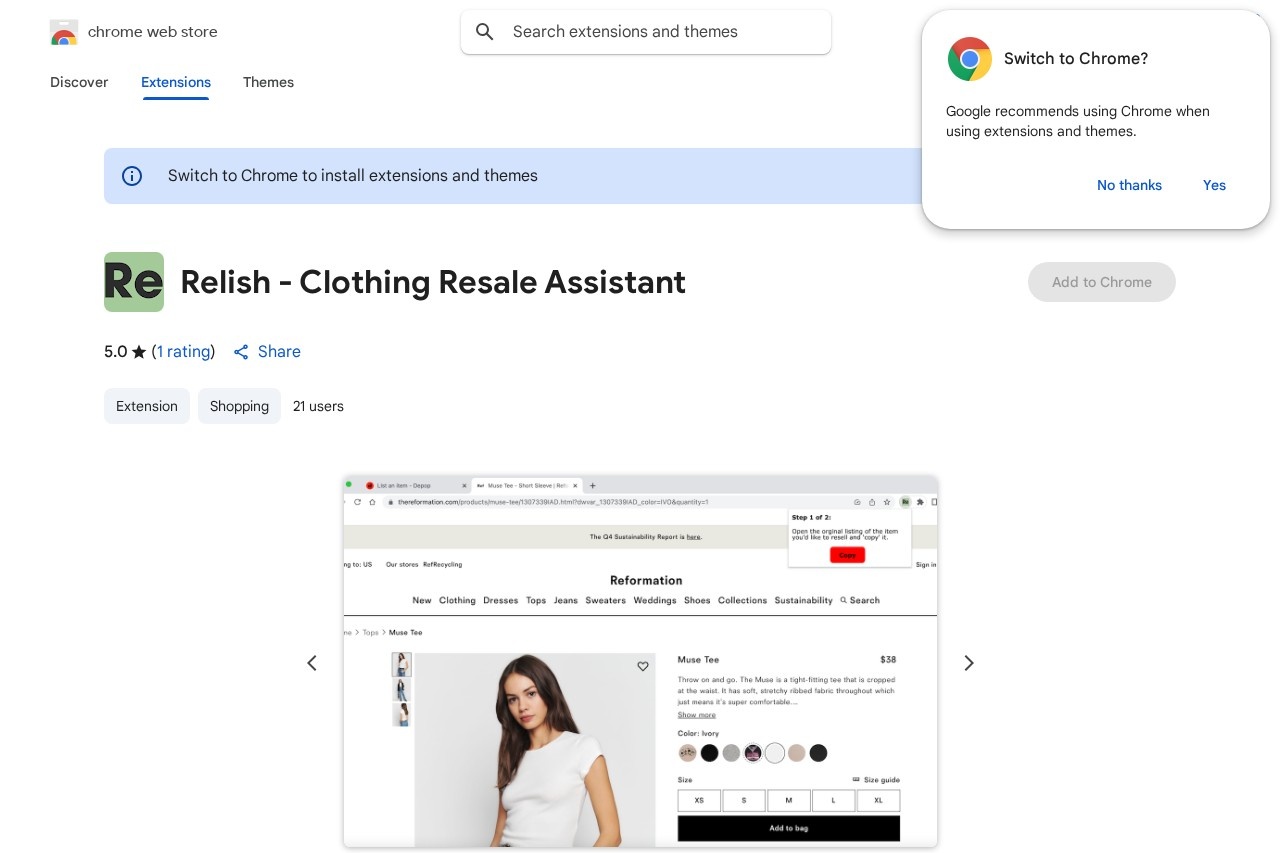
Task: Show the next screenshot with right arrow
Action: point(968,663)
